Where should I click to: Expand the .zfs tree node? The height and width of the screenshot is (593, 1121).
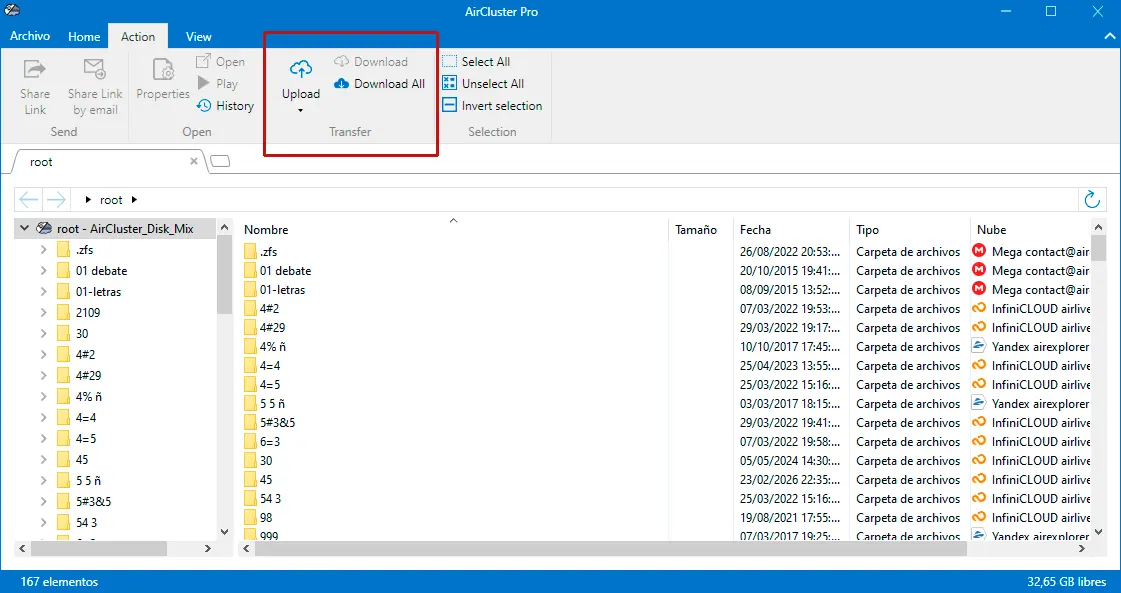pos(44,250)
